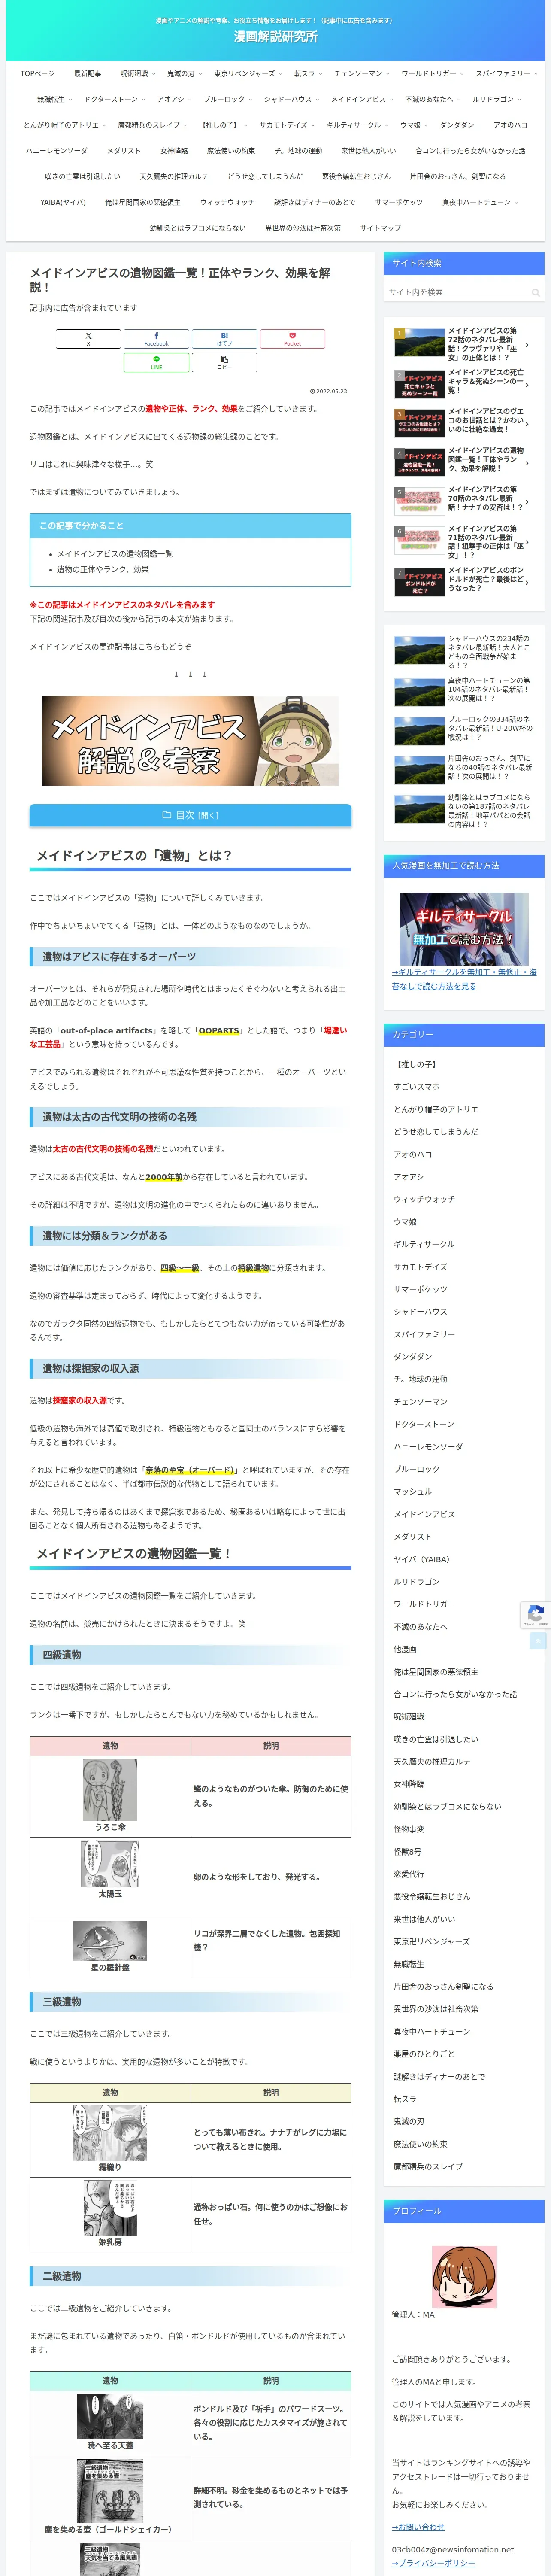This screenshot has width=551, height=2576.
Task: Open the アオのハコ menu item
Action: point(510,125)
